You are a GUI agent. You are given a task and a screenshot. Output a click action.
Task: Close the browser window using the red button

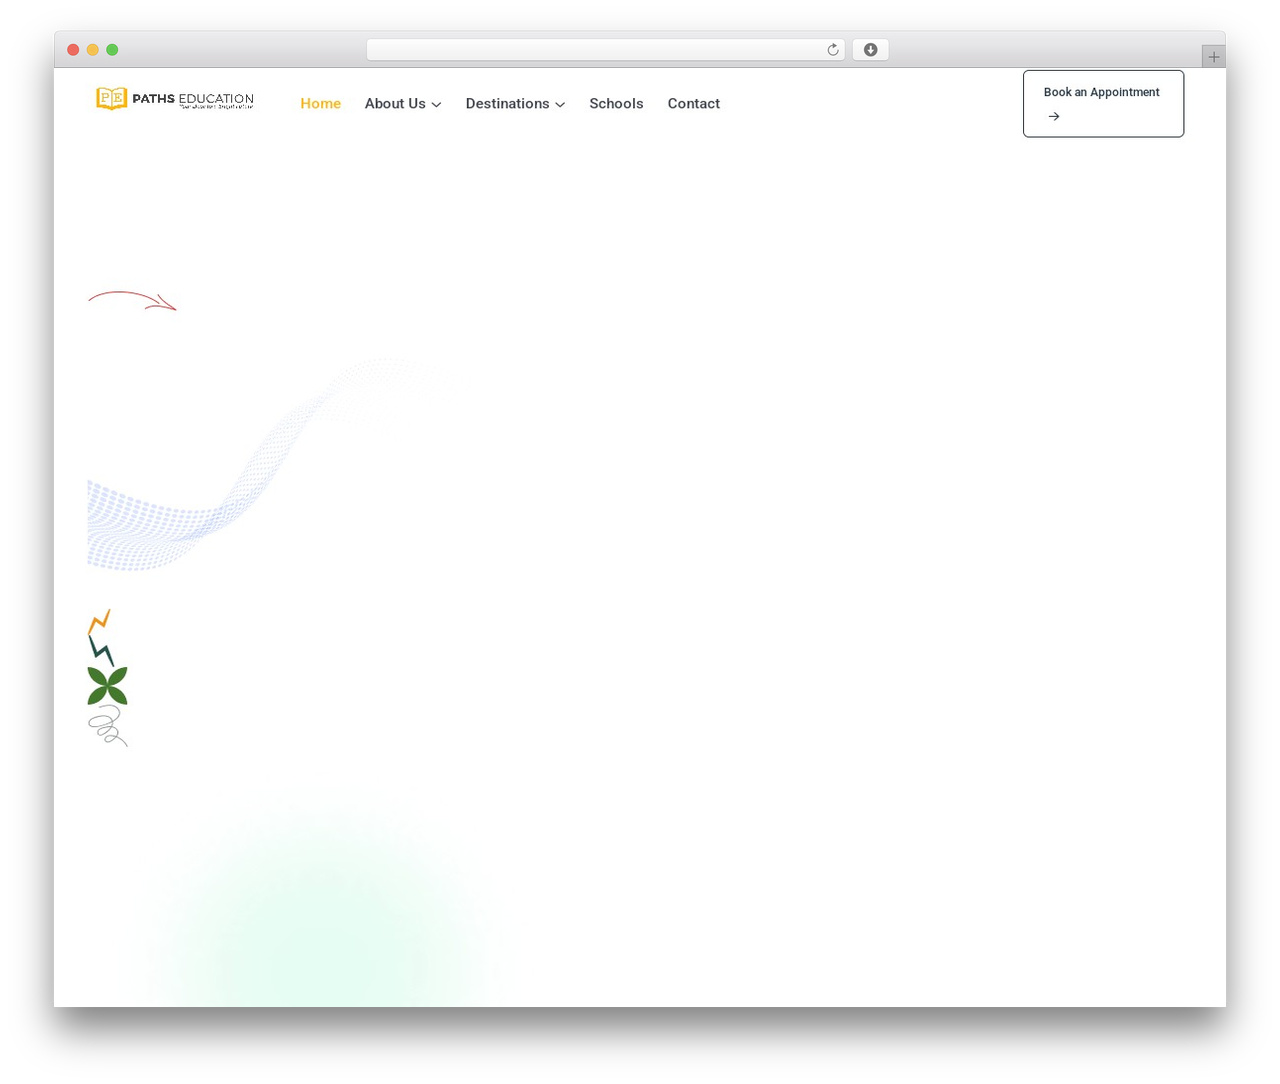[x=73, y=50]
